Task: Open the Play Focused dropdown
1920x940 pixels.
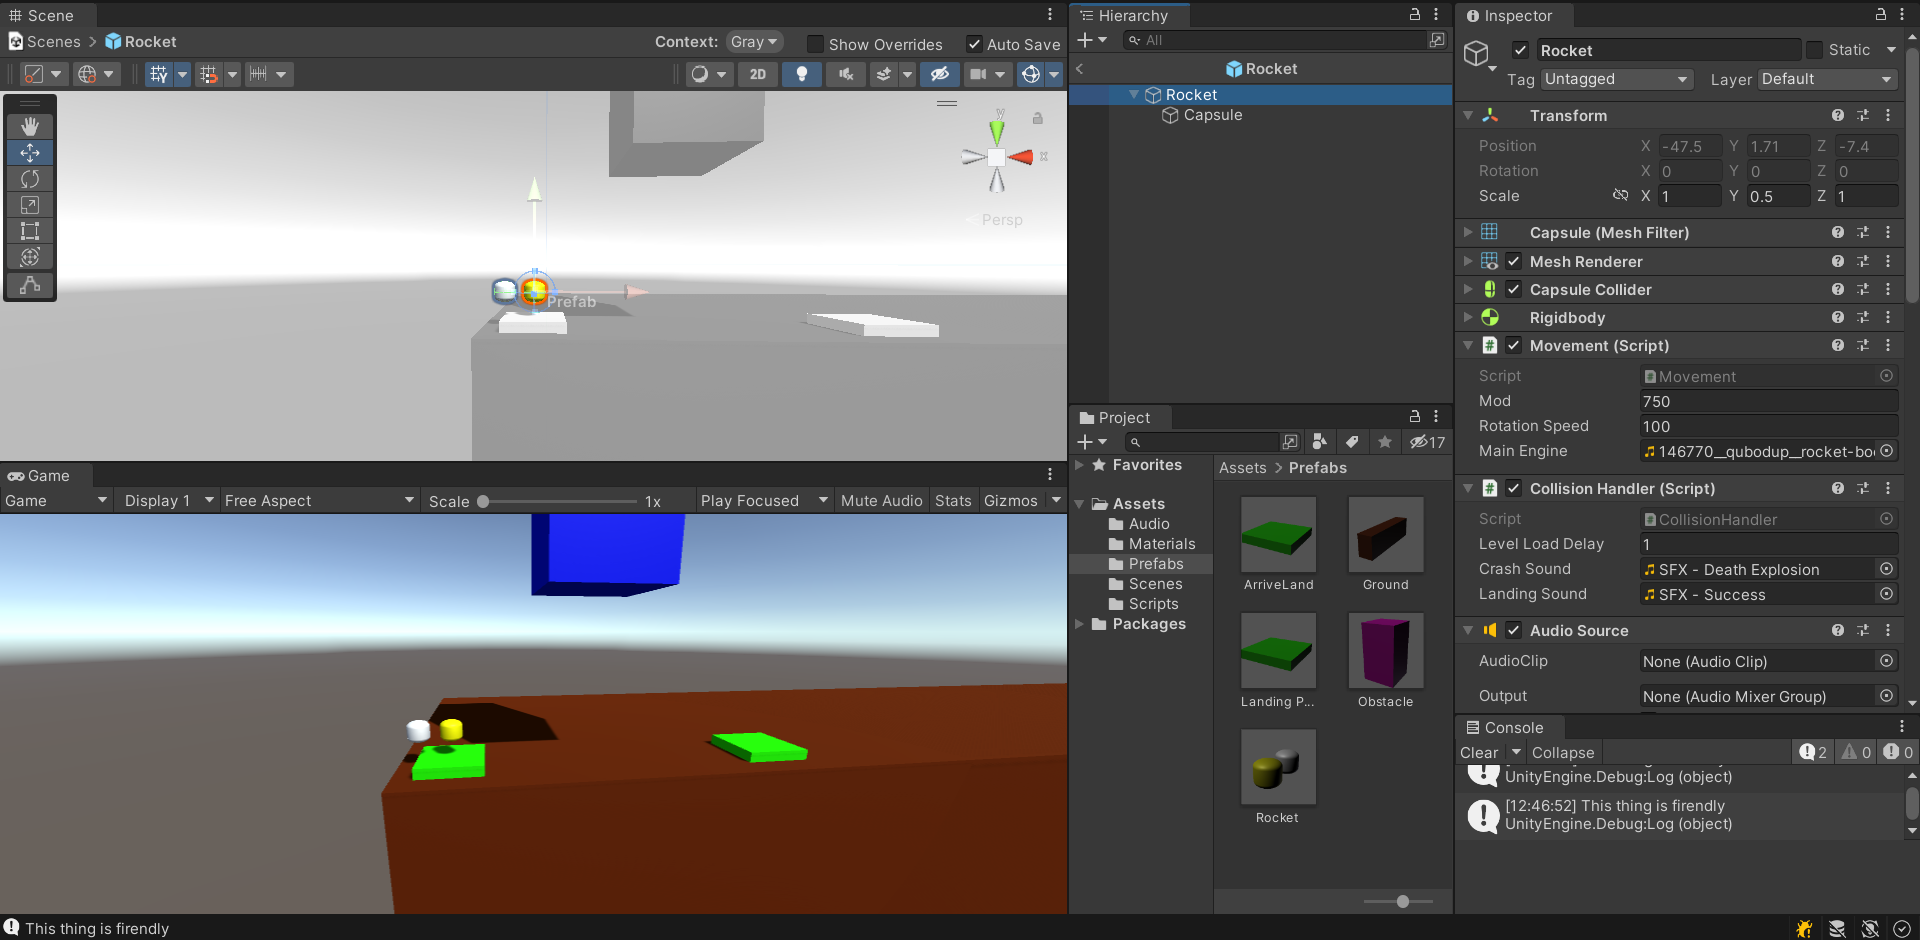Action: 764,500
